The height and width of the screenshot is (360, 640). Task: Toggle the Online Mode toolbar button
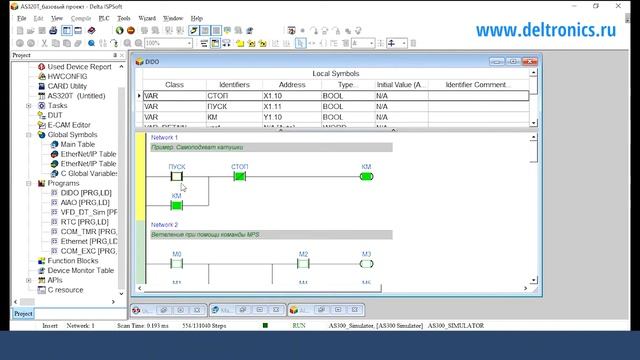point(193,31)
